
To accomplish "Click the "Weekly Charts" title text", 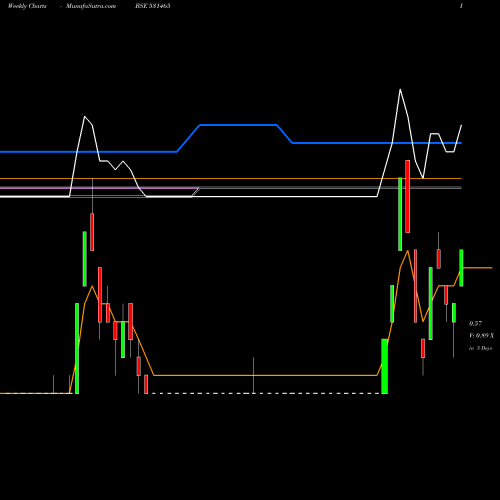I will pos(27,6).
